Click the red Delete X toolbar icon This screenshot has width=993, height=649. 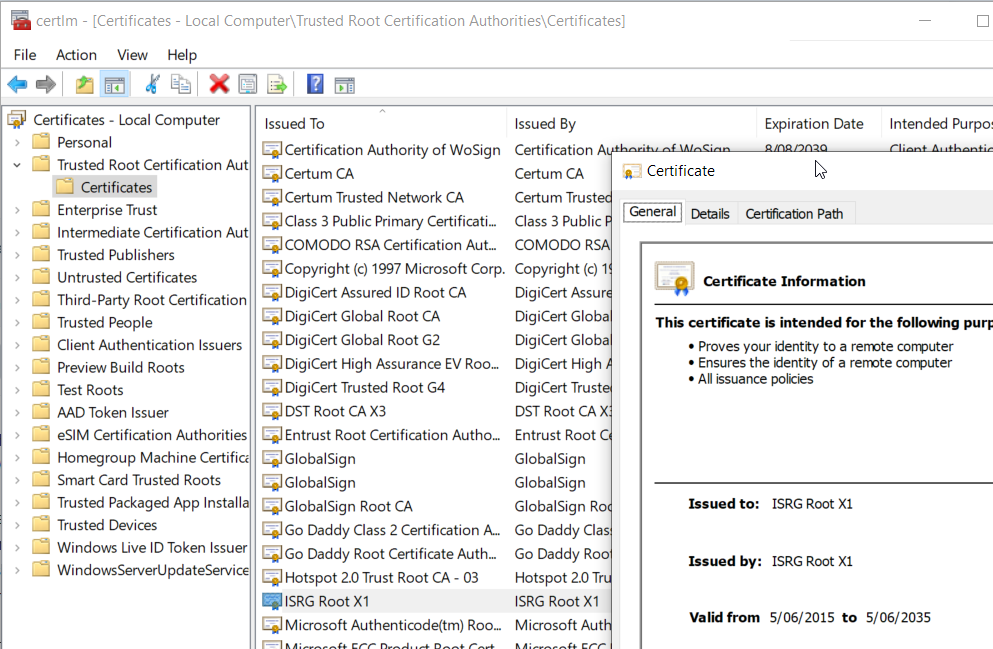click(219, 84)
